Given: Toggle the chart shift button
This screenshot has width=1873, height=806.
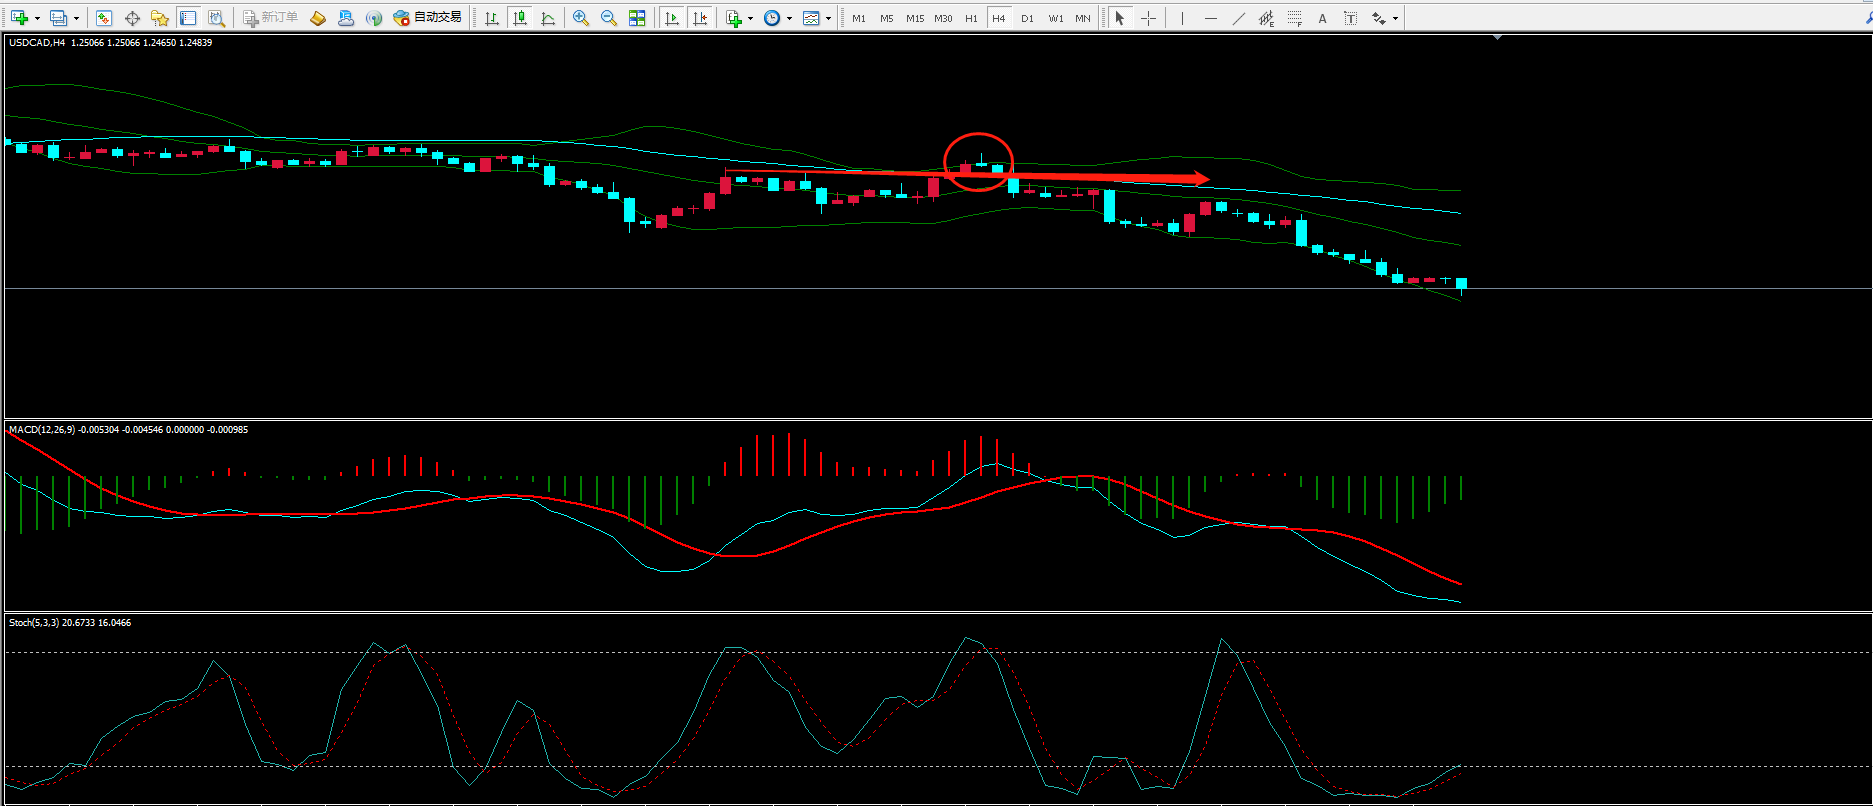Looking at the screenshot, I should tap(700, 18).
